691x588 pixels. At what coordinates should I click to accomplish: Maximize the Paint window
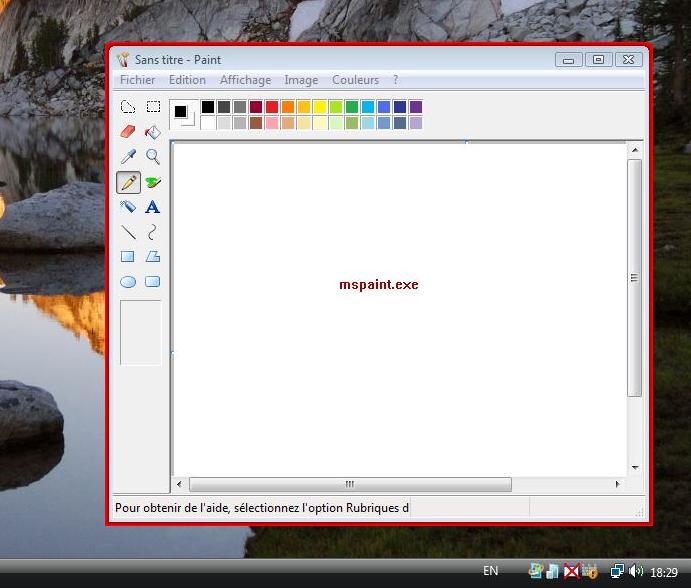click(x=598, y=60)
